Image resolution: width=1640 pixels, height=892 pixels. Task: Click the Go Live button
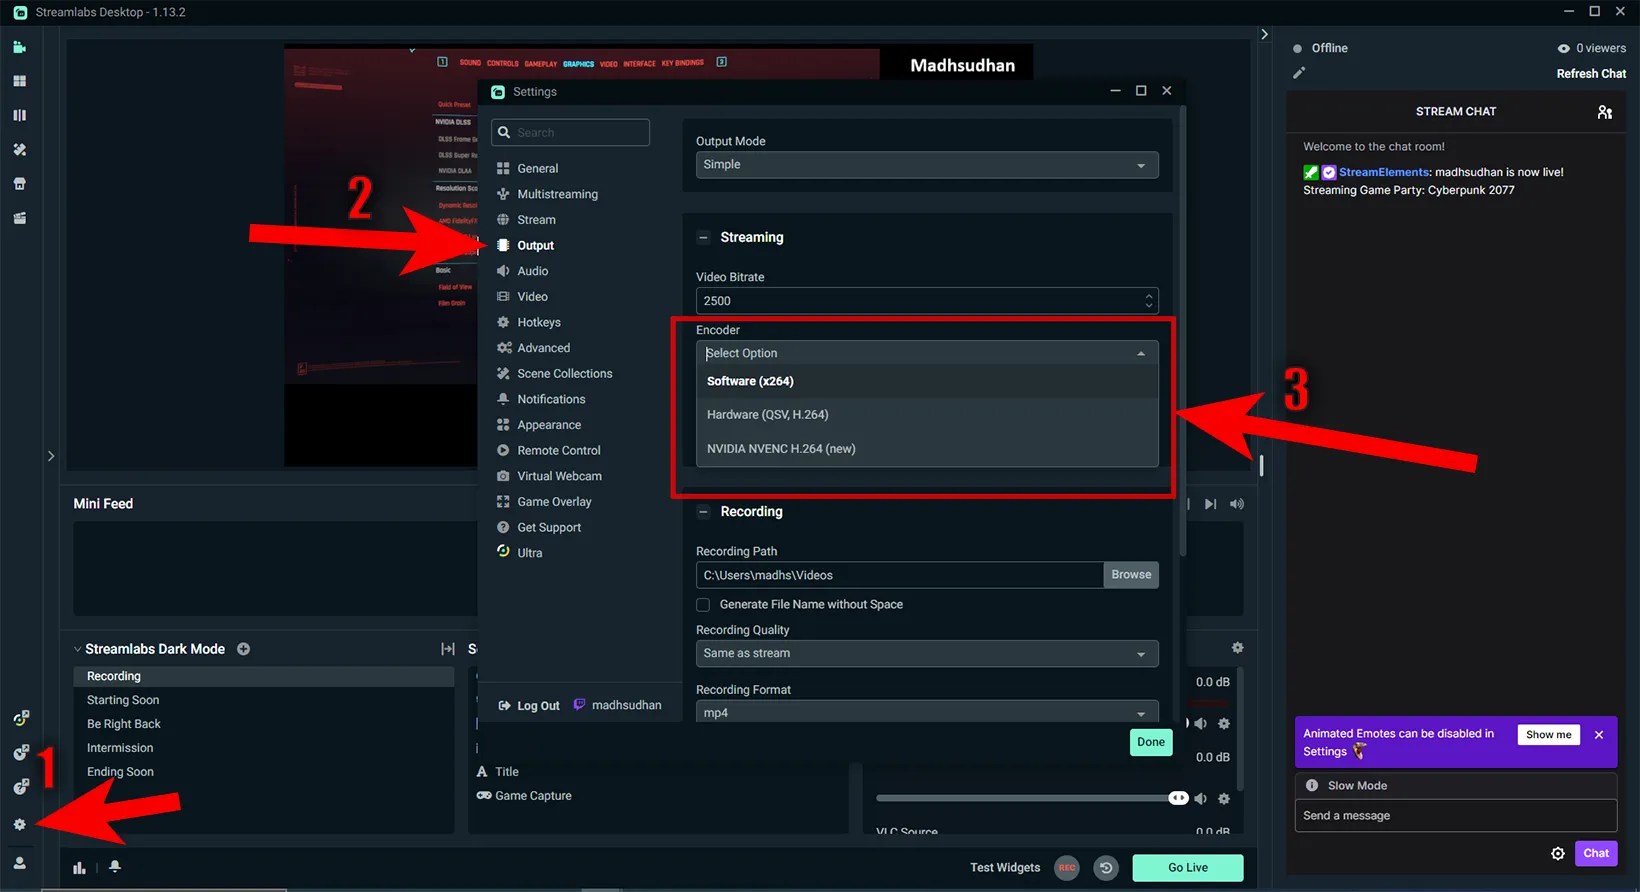pos(1188,868)
